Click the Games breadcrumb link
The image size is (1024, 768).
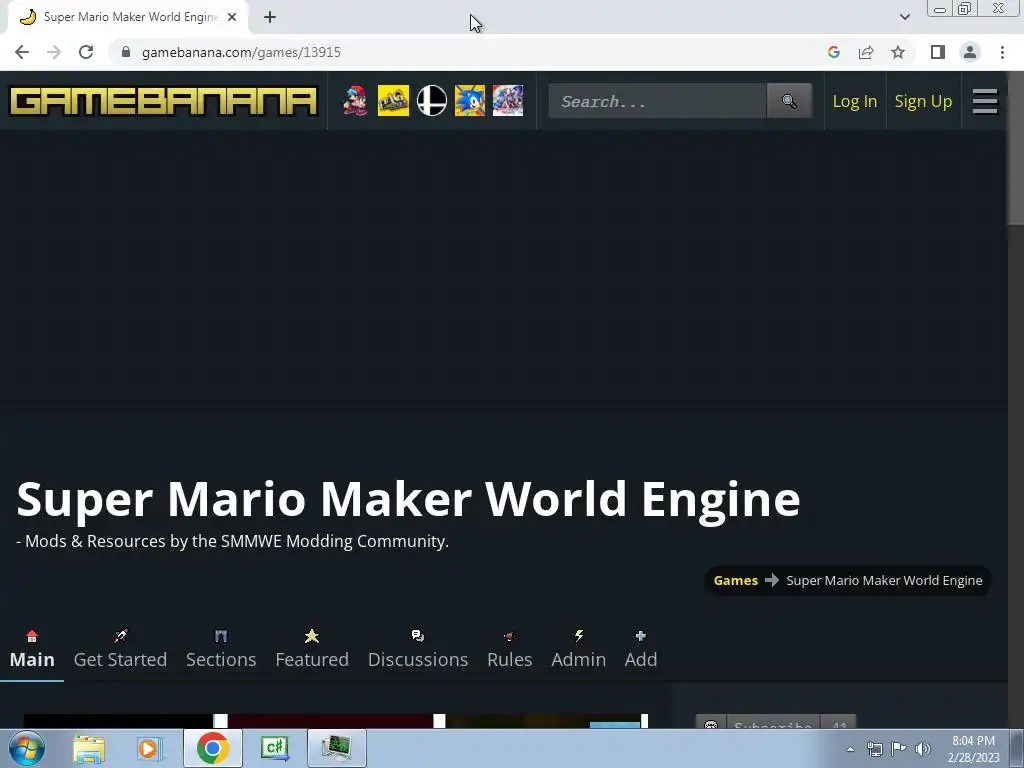click(x=735, y=581)
